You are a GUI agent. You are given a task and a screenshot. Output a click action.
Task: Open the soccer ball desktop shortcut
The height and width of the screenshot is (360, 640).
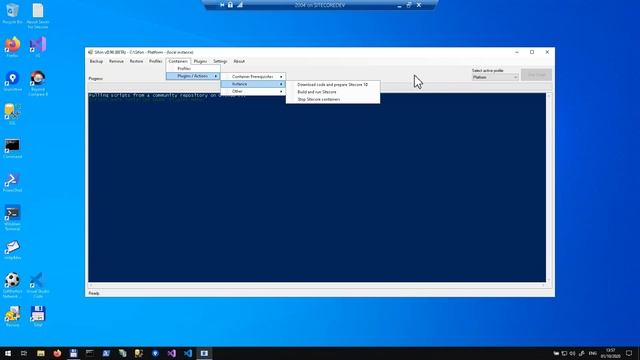pyautogui.click(x=12, y=285)
